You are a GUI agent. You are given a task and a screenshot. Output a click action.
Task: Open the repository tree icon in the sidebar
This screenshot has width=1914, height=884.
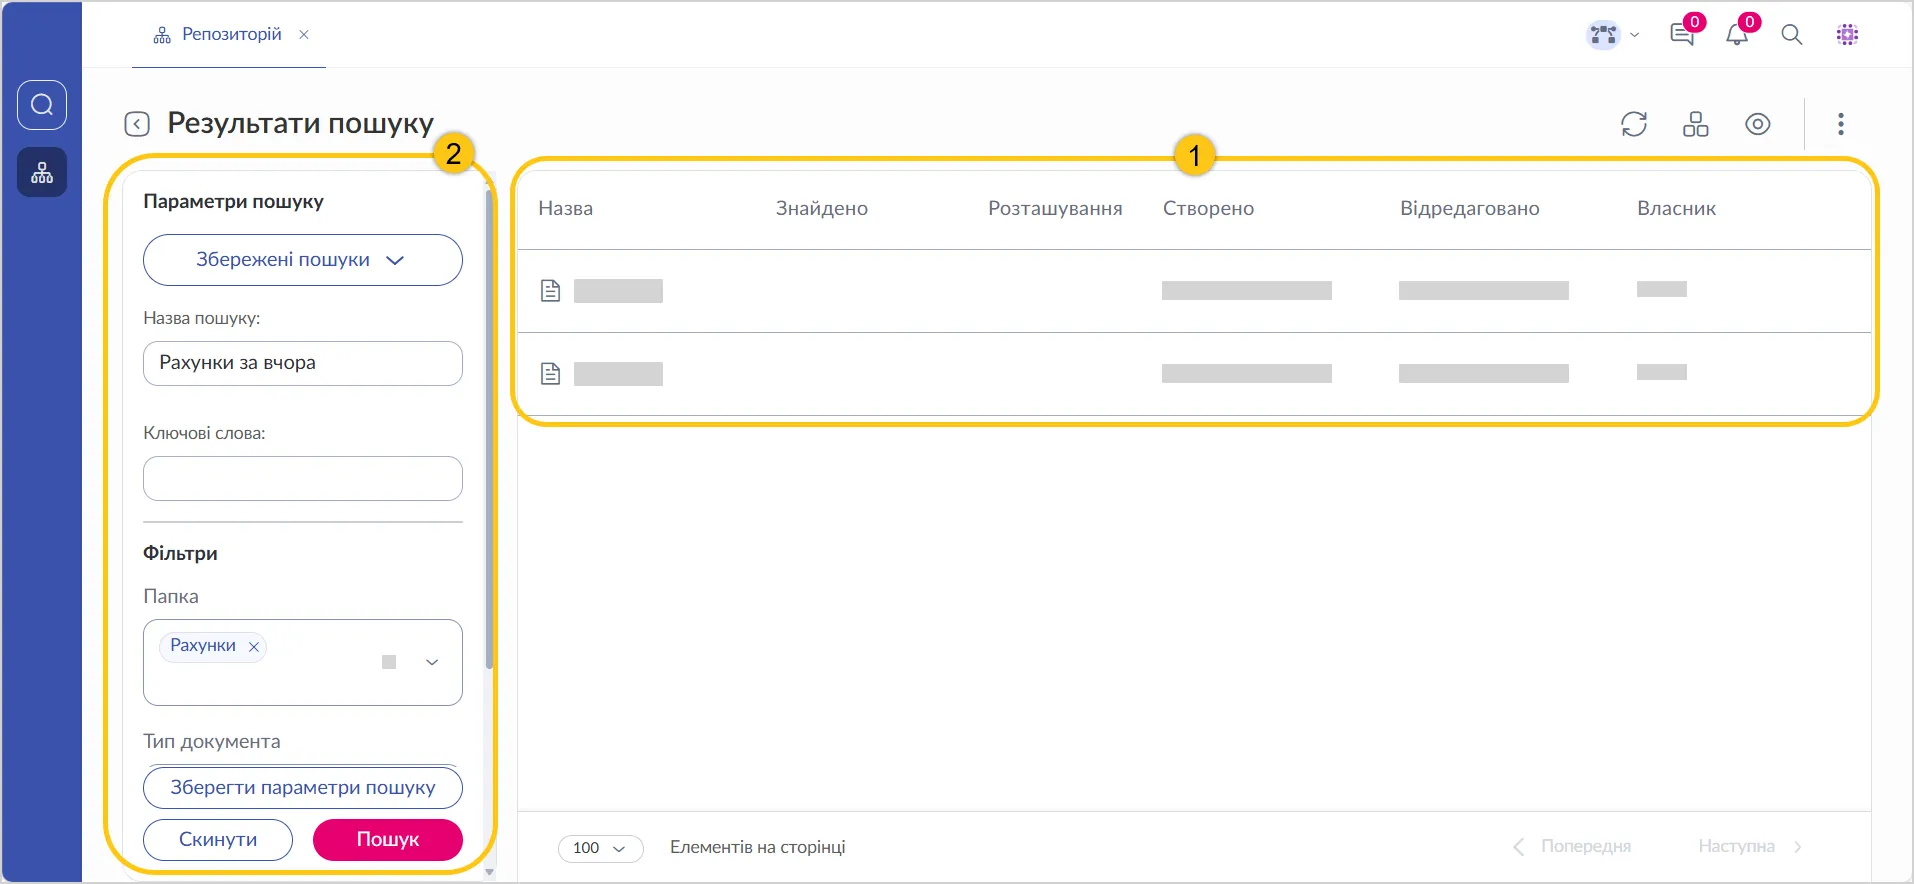[x=42, y=173]
